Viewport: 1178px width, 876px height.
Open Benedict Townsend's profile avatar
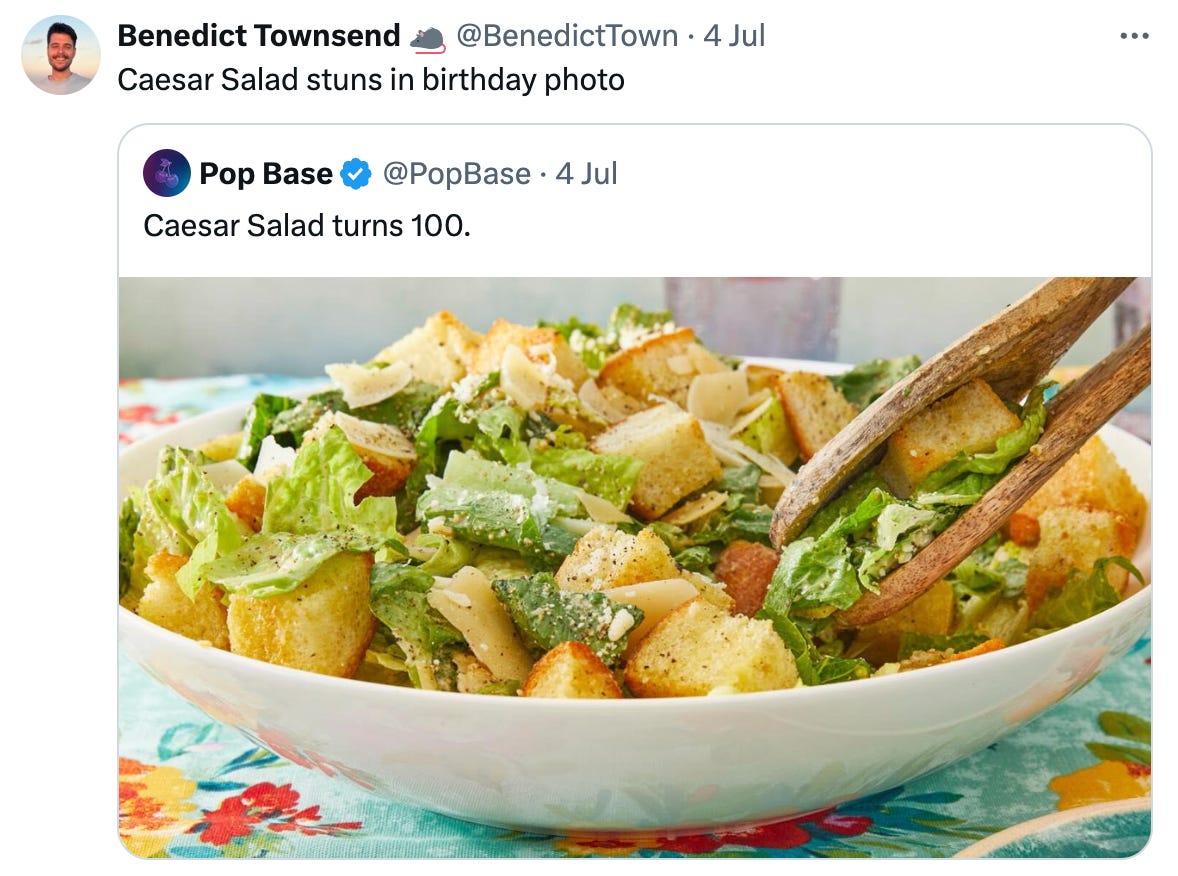tap(61, 55)
